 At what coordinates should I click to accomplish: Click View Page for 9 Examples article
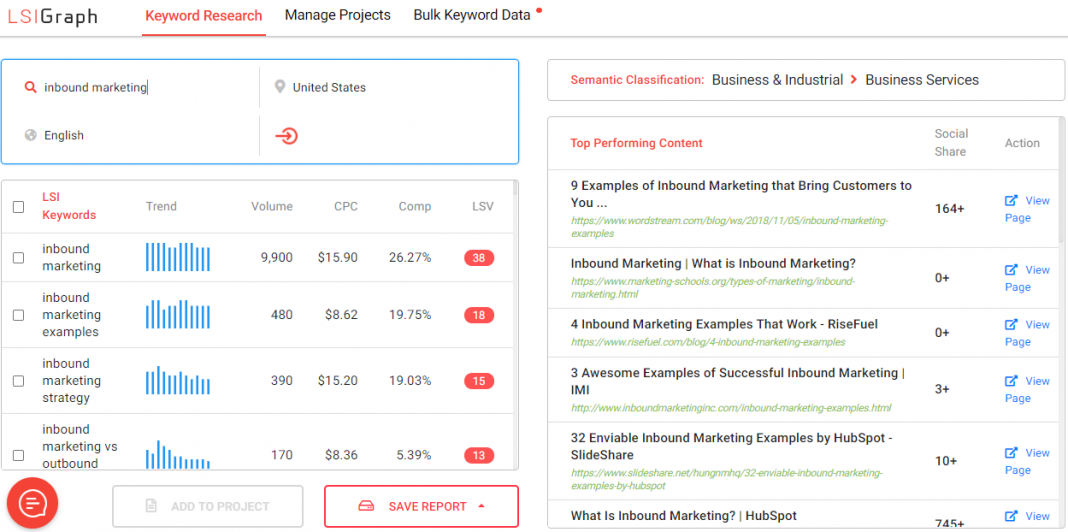point(1027,209)
